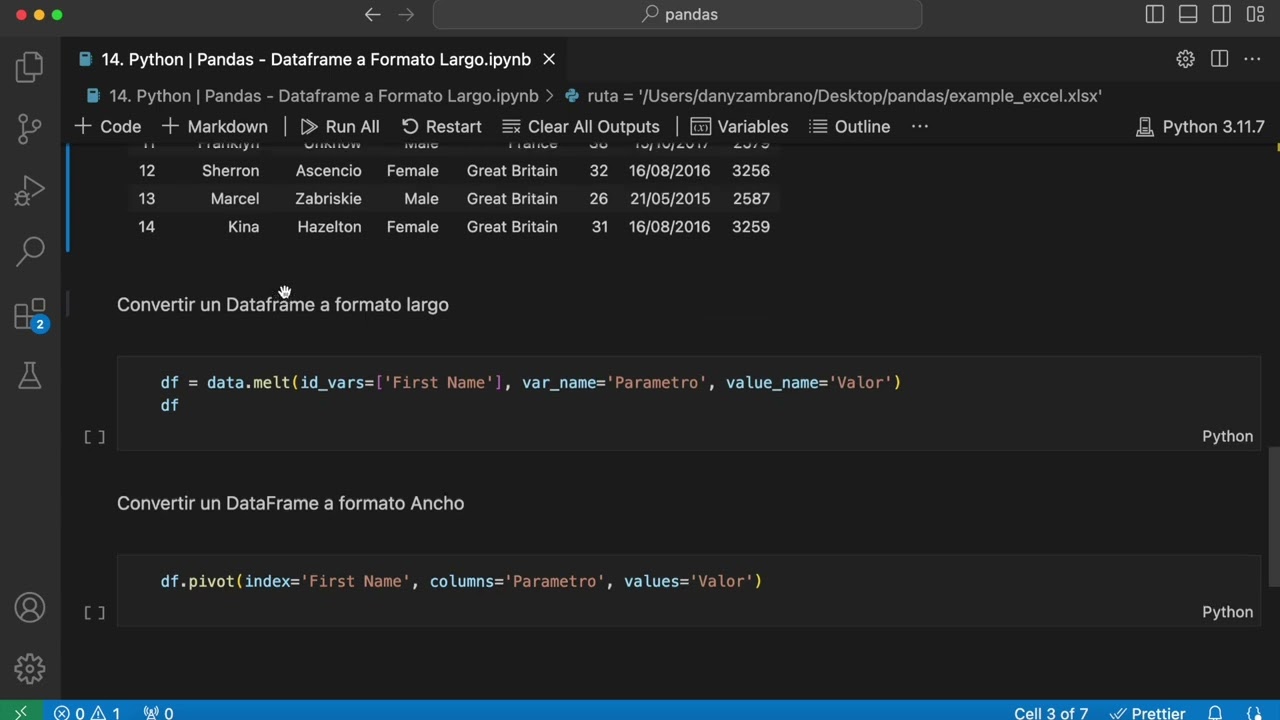Open the Testing flask view
1280x720 pixels.
[x=30, y=375]
